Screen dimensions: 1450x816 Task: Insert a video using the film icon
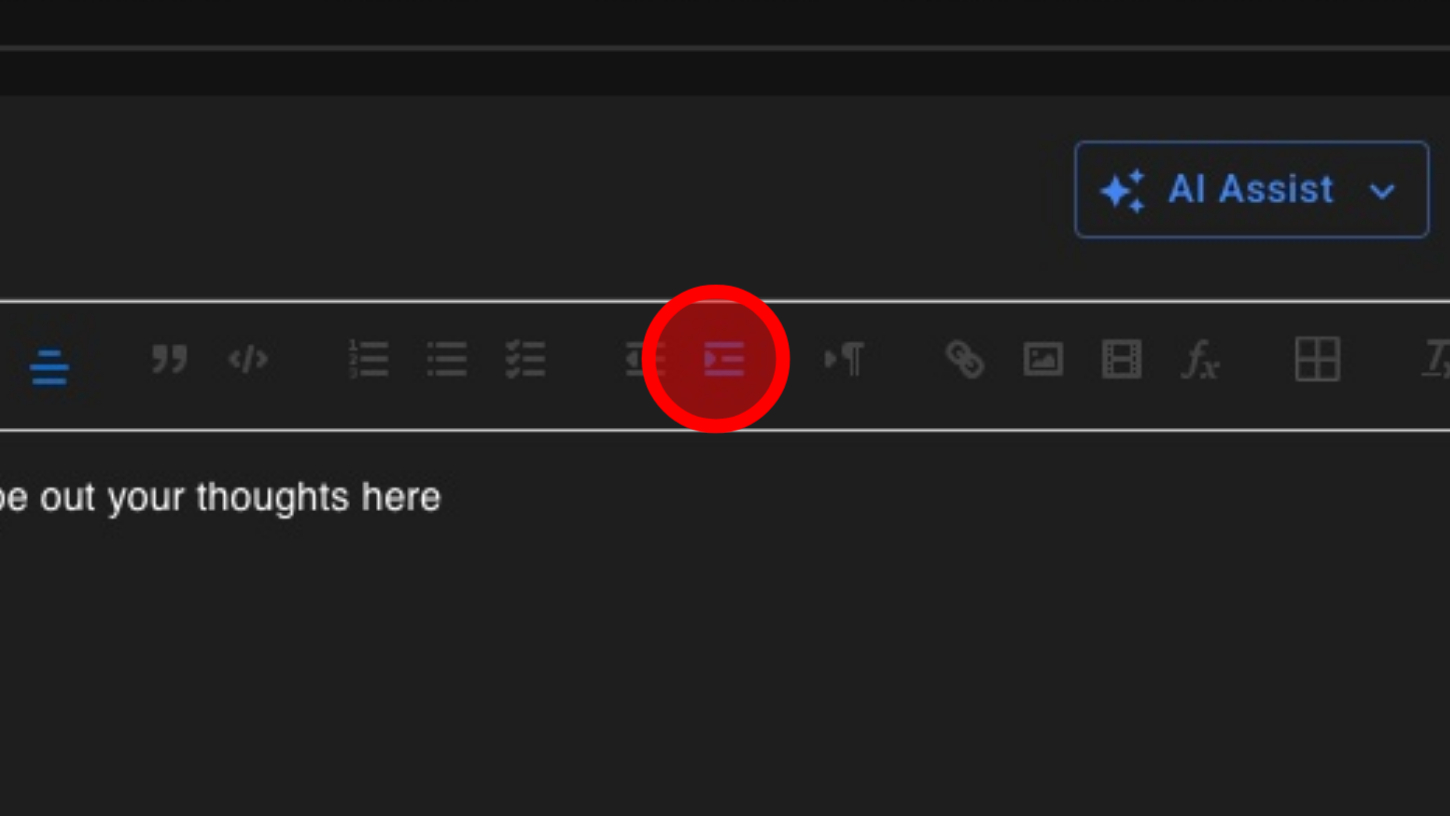click(x=1121, y=359)
